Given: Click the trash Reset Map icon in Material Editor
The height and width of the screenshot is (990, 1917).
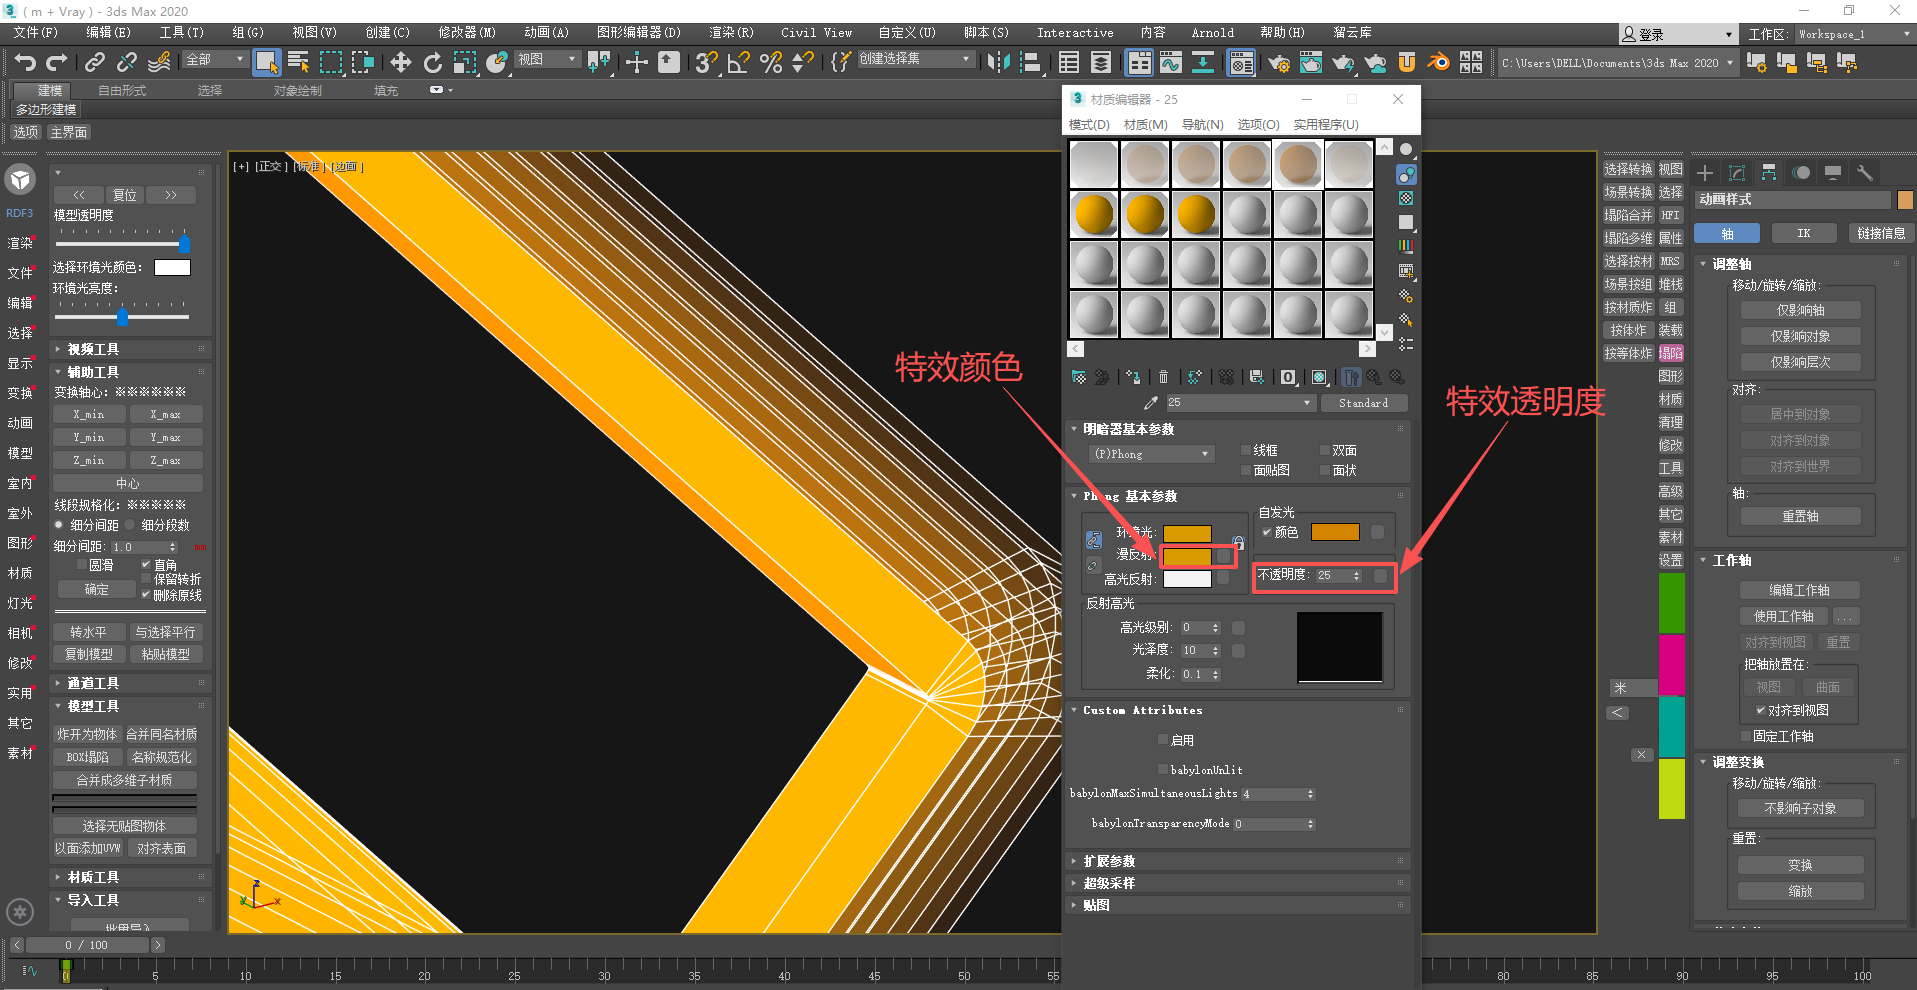Looking at the screenshot, I should 1163,377.
